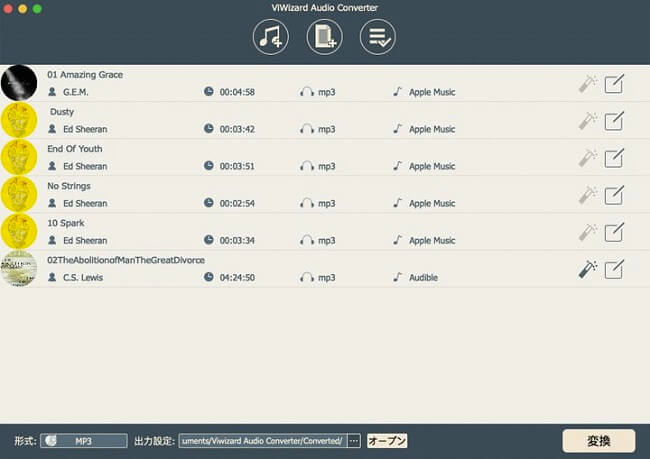Click the effects wand for 02TheAbolitionofMan audiobook
The image size is (650, 459).
coord(588,270)
